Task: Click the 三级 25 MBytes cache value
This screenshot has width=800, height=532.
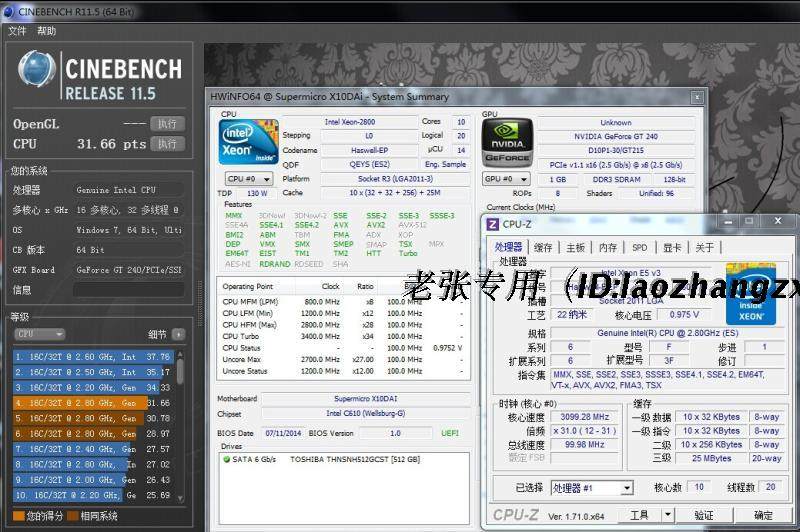Action: [711, 458]
